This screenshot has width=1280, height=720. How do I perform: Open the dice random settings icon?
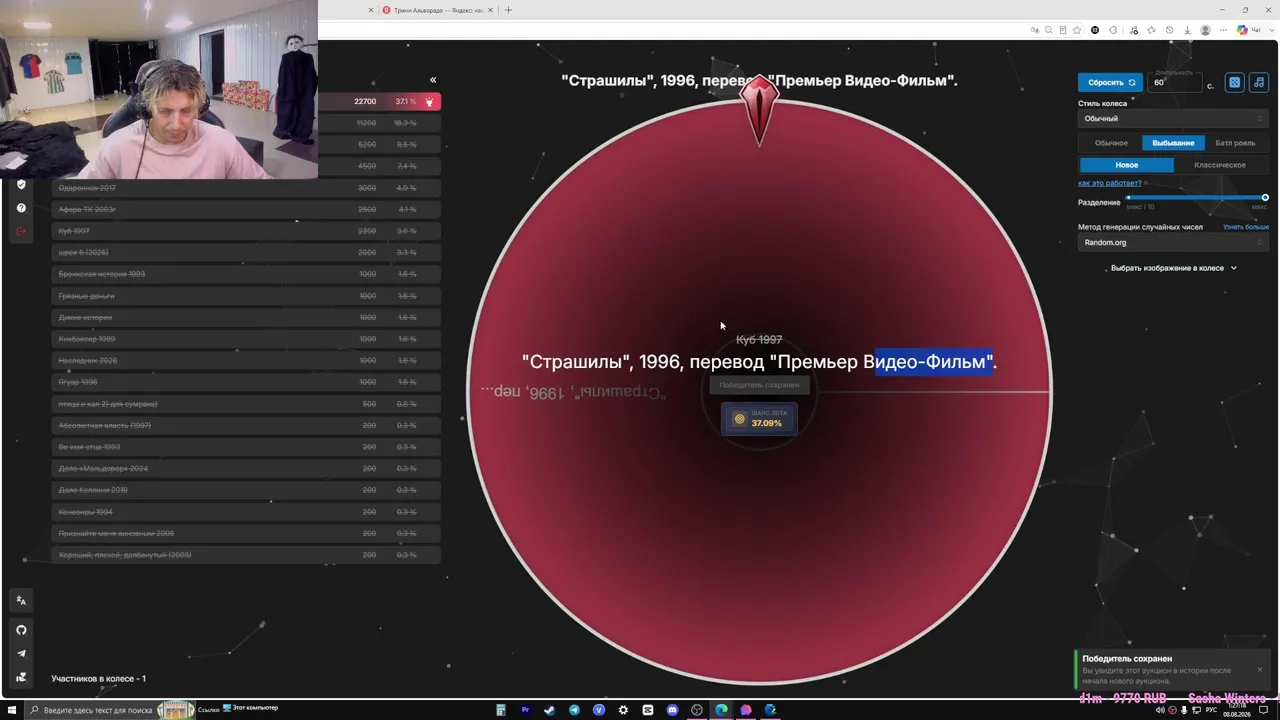(1235, 82)
